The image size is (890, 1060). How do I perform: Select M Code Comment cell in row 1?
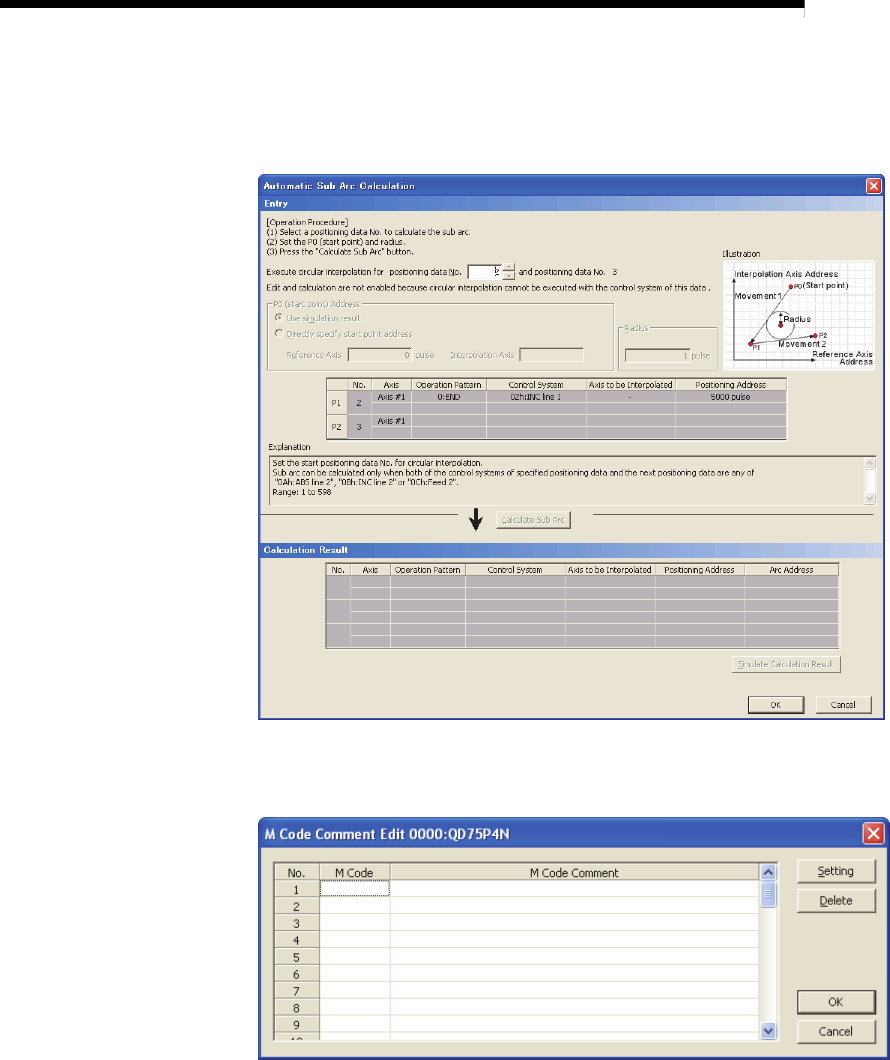[x=574, y=889]
